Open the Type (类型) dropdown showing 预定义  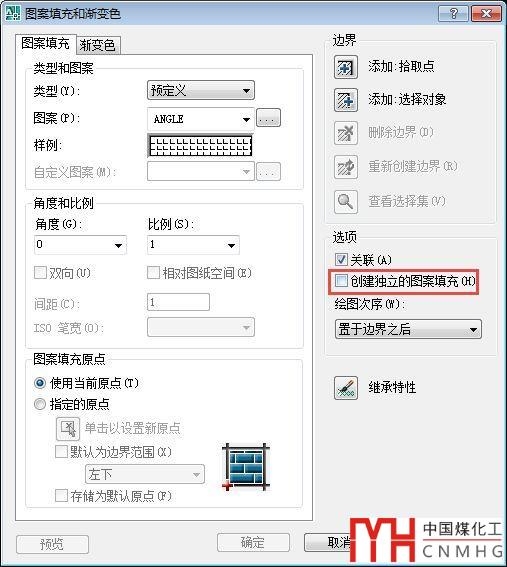(201, 90)
